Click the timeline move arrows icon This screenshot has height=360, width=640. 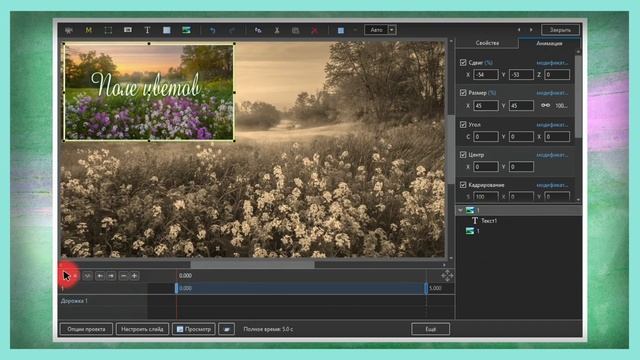click(447, 276)
